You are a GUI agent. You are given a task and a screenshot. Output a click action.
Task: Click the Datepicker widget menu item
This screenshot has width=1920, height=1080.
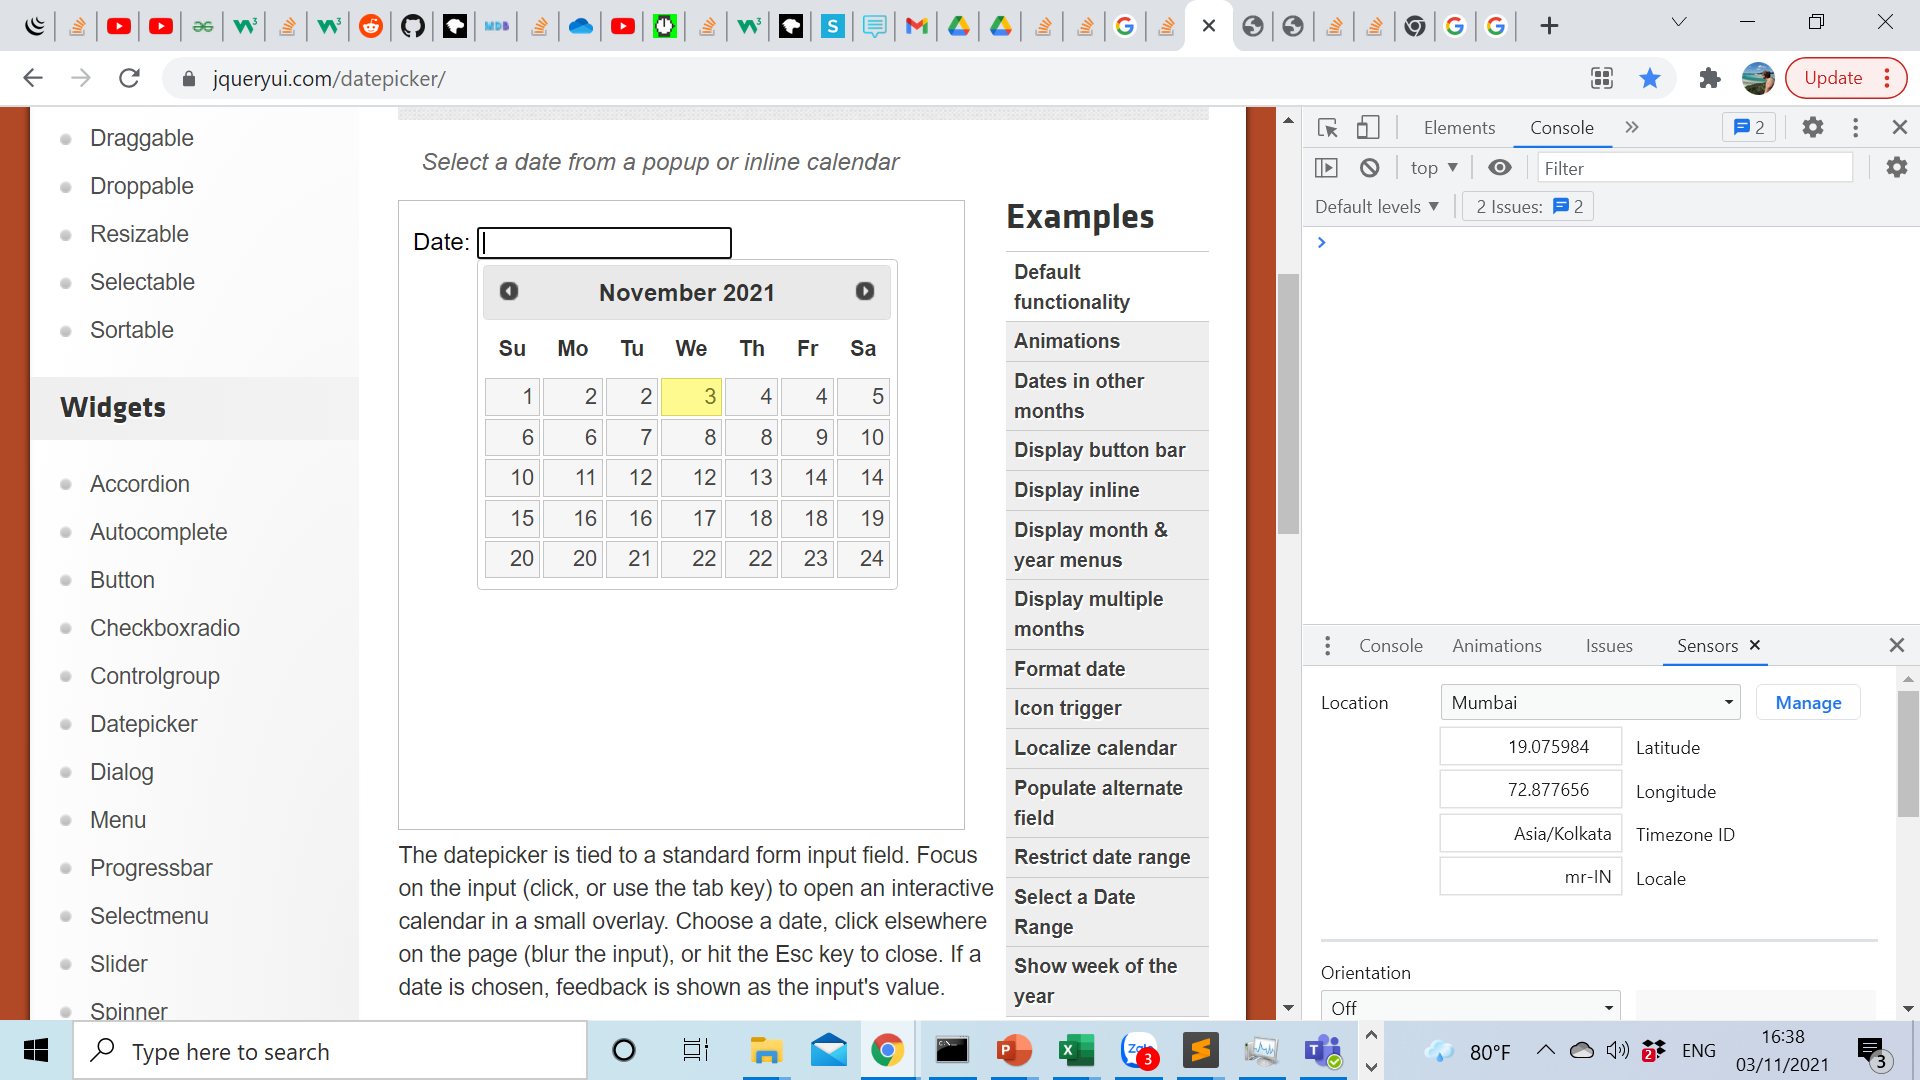(x=144, y=723)
